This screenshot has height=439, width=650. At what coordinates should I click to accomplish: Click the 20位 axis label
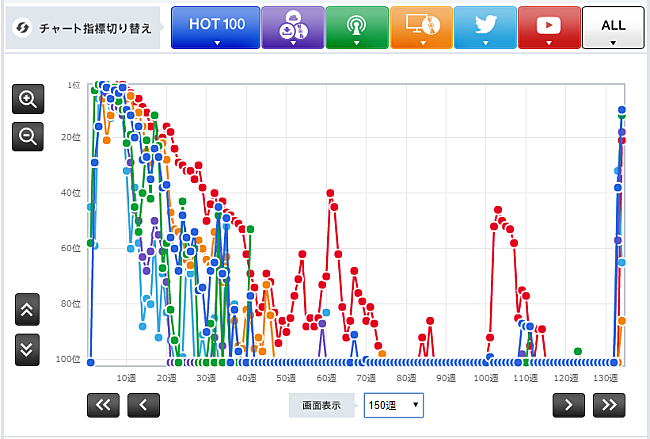(x=71, y=137)
